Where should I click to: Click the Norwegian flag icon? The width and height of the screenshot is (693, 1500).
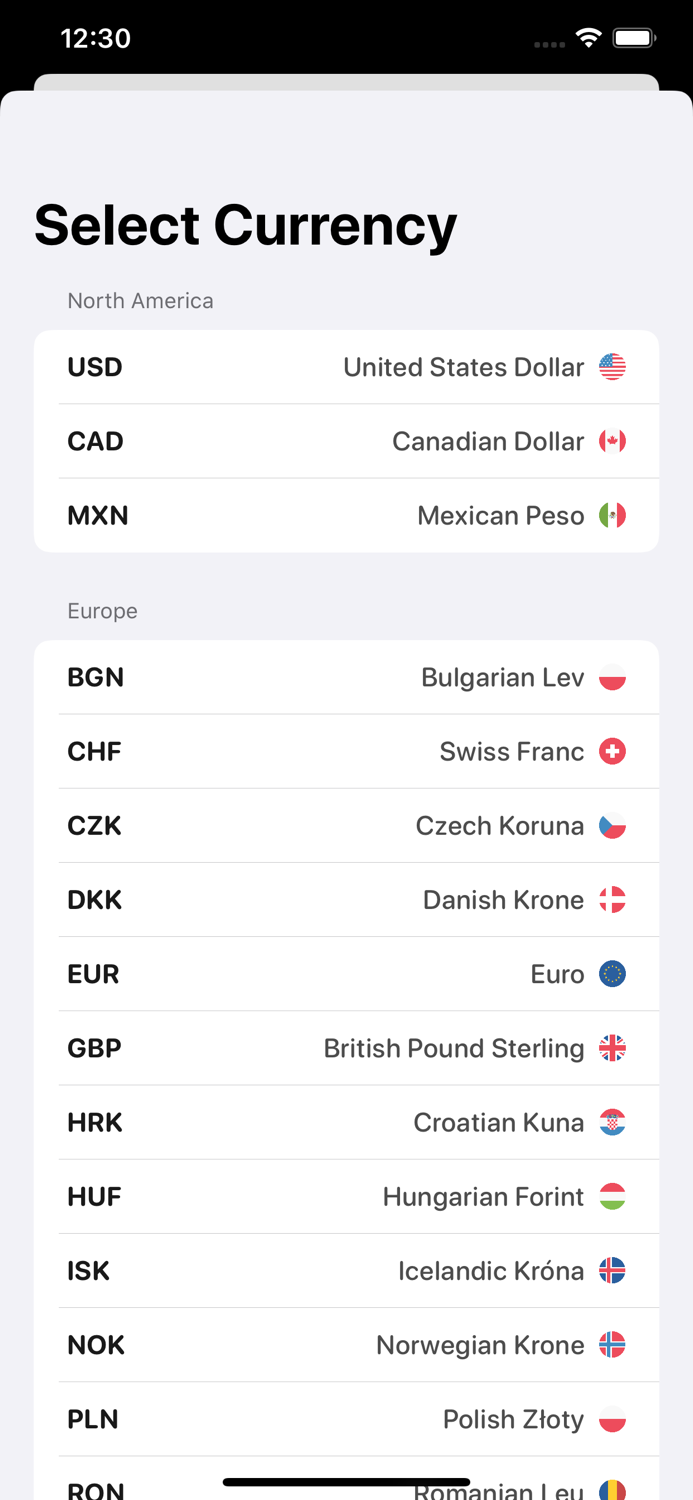[613, 1345]
